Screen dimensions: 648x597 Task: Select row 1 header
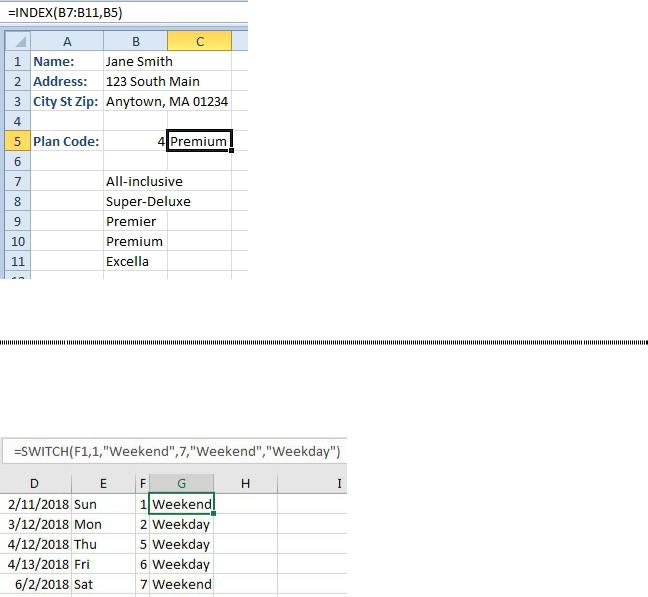[17, 61]
